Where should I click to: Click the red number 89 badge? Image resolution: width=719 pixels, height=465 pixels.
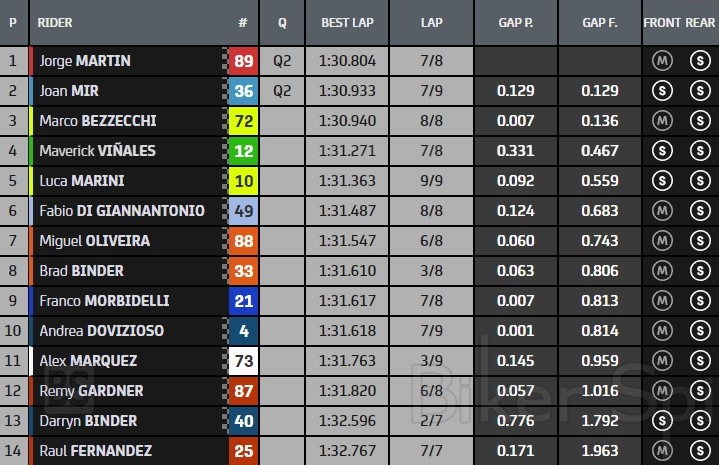click(x=243, y=61)
